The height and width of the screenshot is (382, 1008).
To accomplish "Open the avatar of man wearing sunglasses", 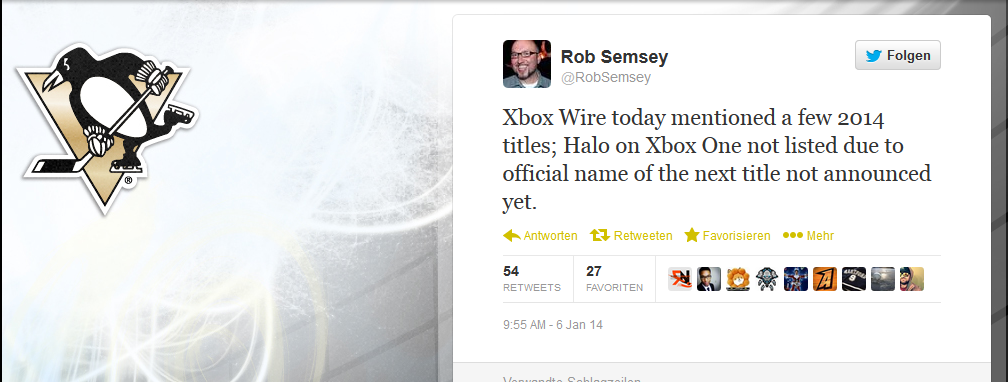I will (x=912, y=279).
